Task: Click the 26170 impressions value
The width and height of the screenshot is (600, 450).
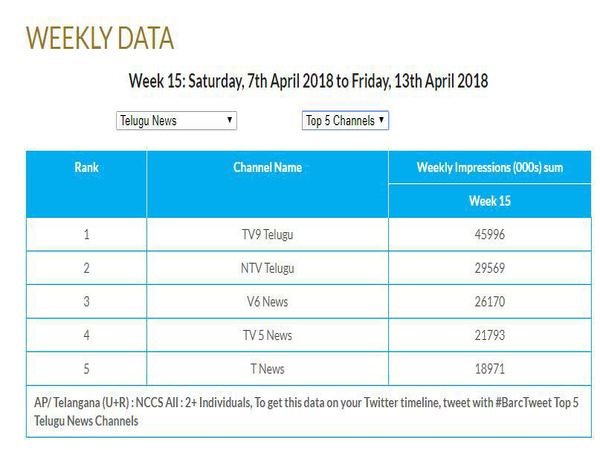Action: point(489,301)
